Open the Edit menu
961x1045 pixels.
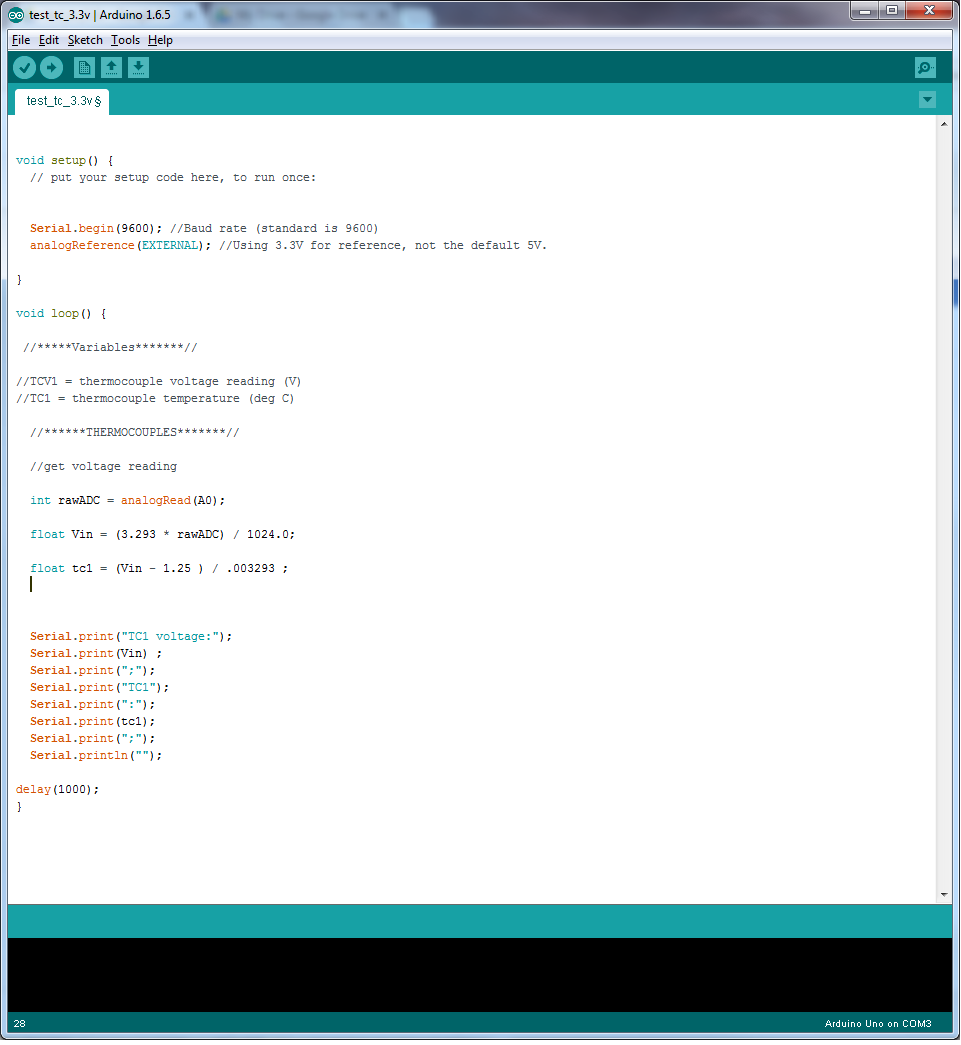click(x=49, y=40)
